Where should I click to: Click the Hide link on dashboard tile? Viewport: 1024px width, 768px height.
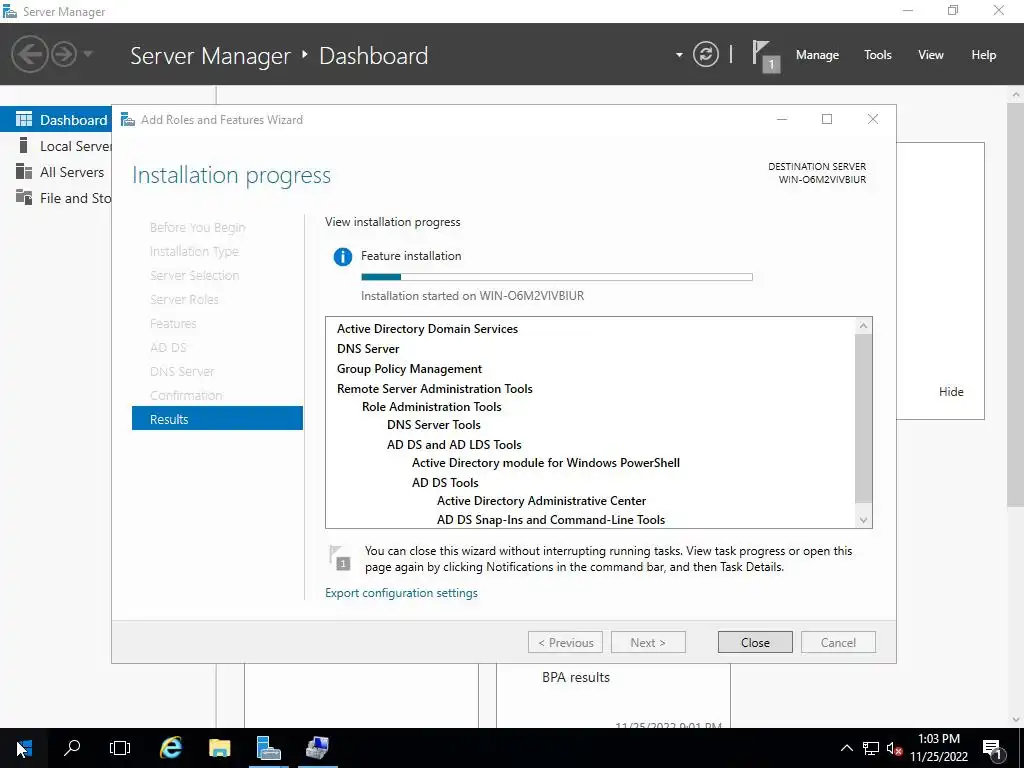click(951, 392)
